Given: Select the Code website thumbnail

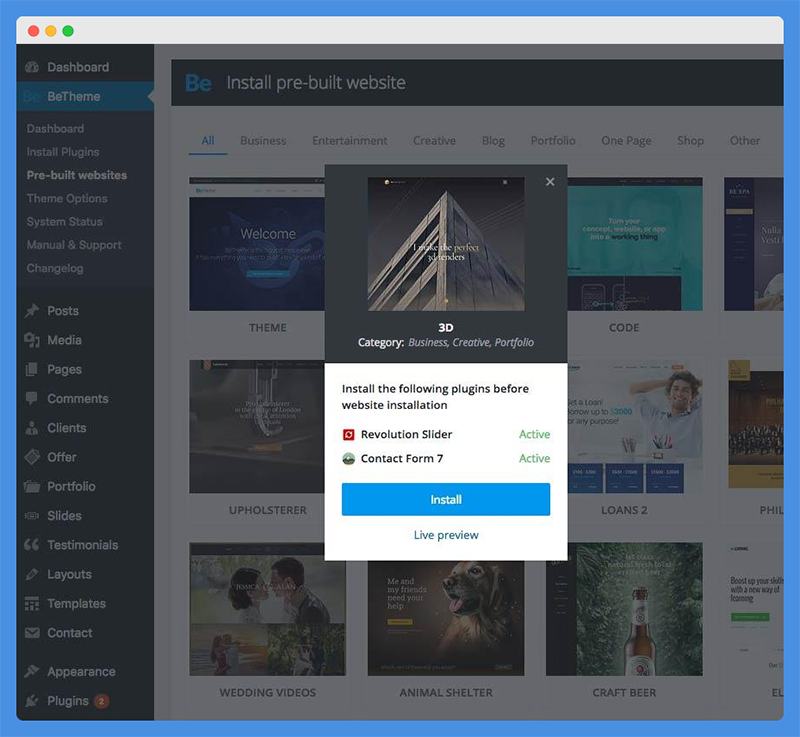Looking at the screenshot, I should 635,244.
